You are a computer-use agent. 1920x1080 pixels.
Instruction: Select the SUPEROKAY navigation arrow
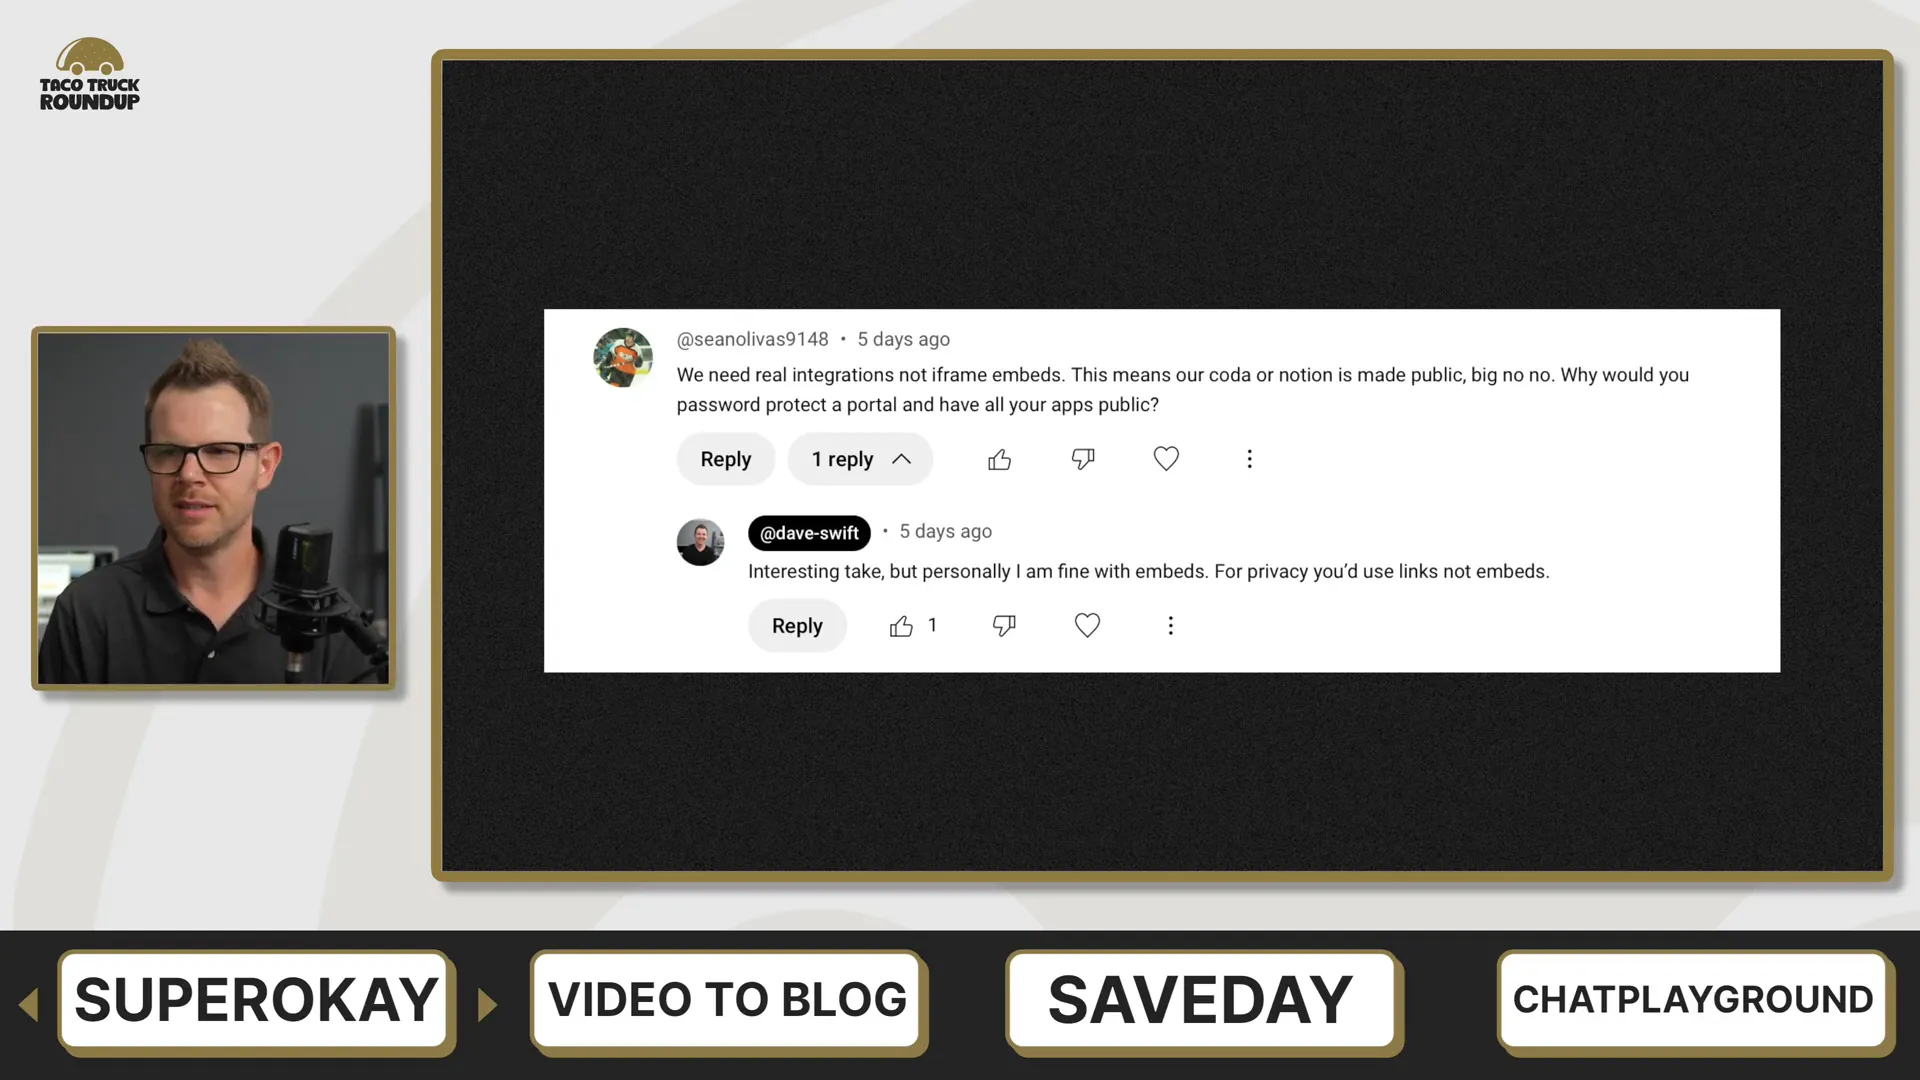[488, 1000]
